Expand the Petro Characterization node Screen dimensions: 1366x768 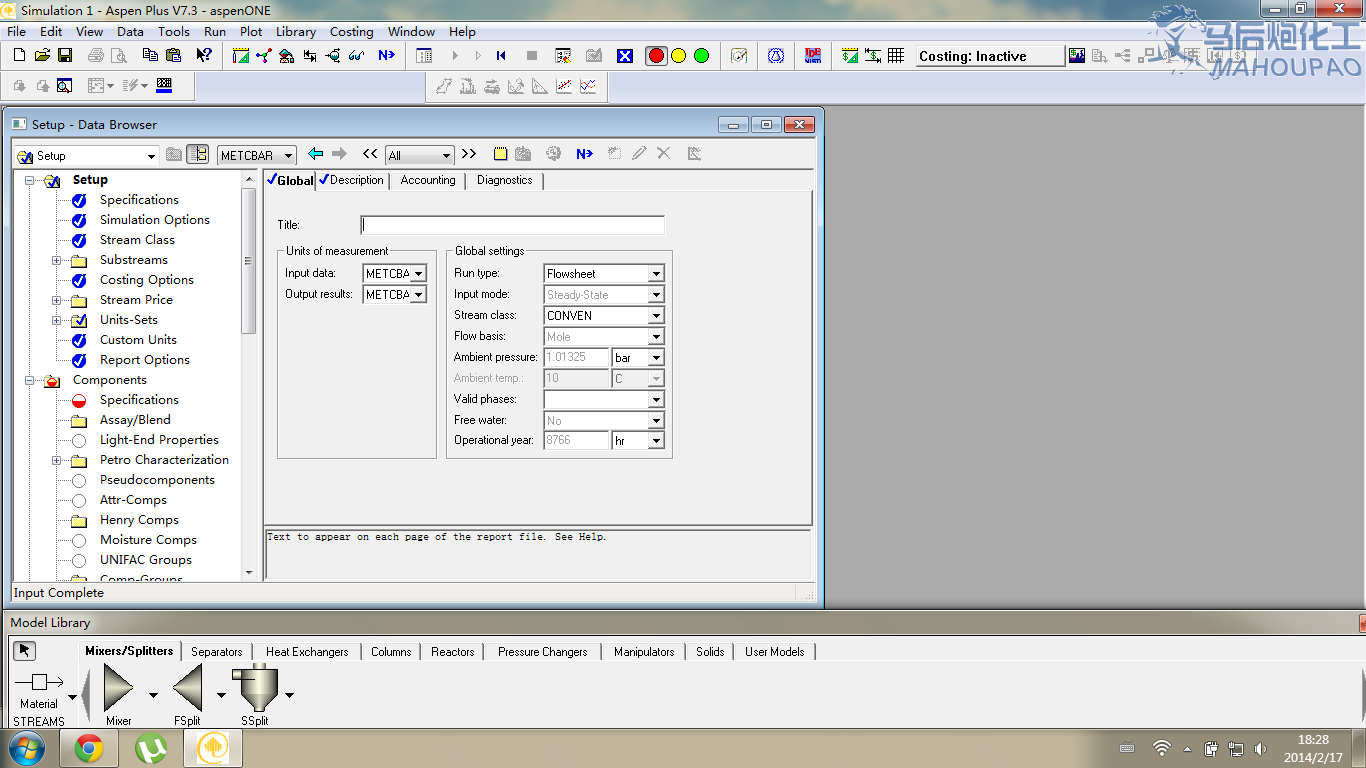57,460
